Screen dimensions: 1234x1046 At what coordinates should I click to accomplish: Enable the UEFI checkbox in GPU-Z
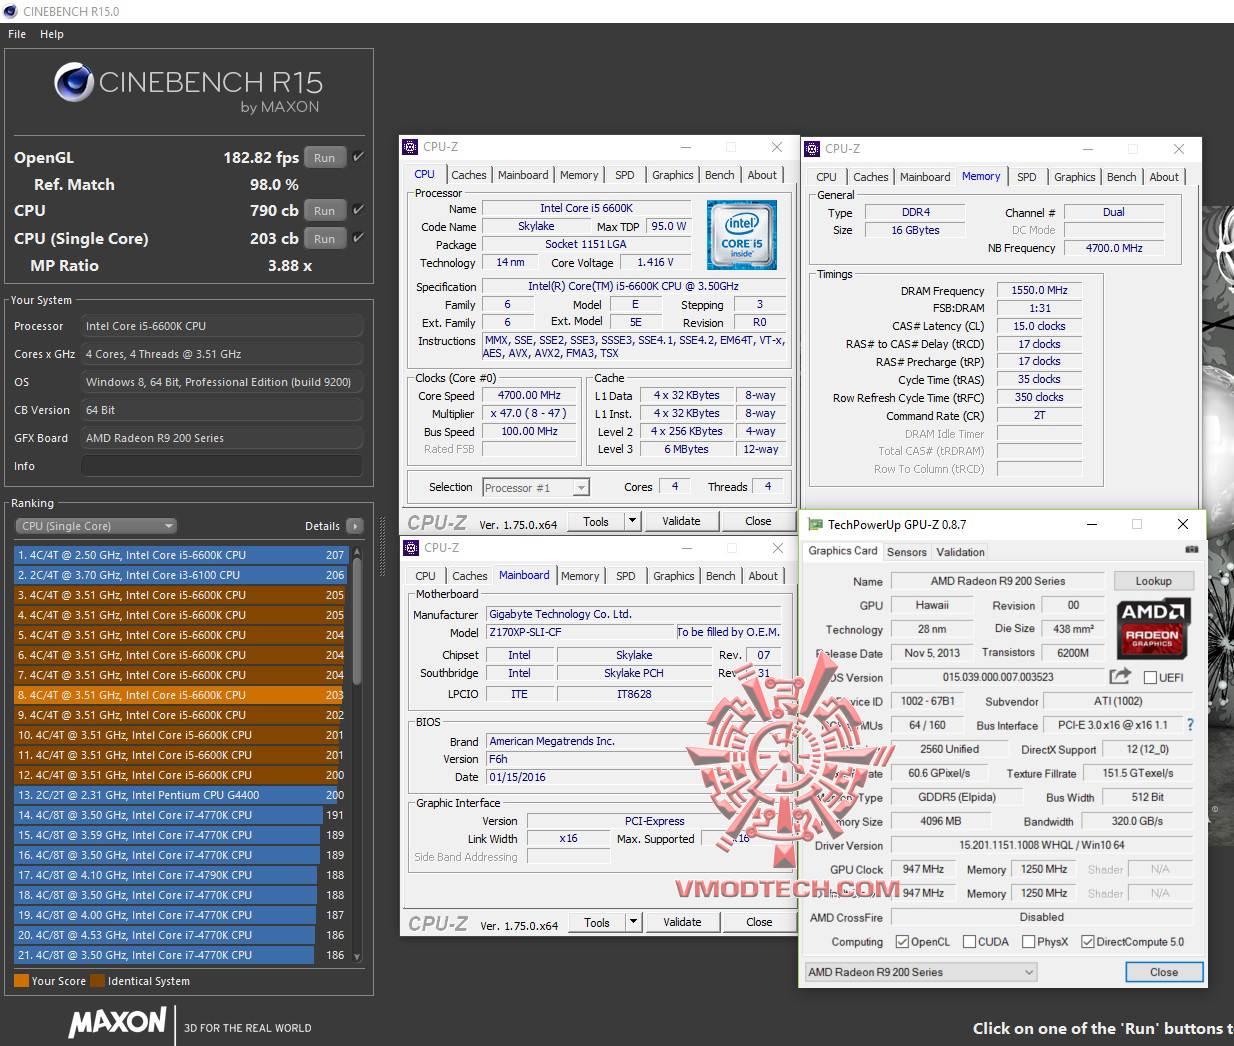click(x=1150, y=677)
